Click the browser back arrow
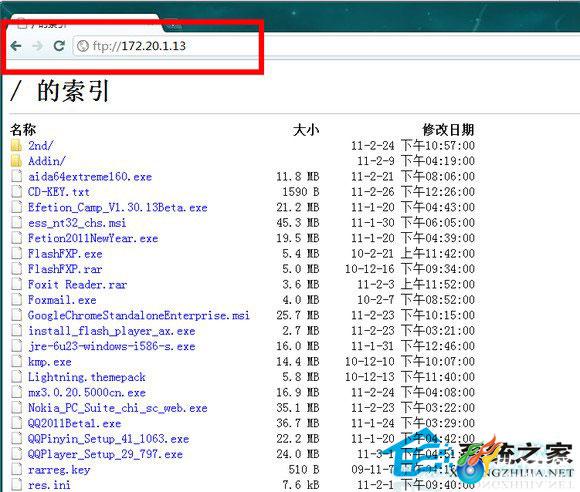Viewport: 580px width, 492px height. [x=16, y=46]
